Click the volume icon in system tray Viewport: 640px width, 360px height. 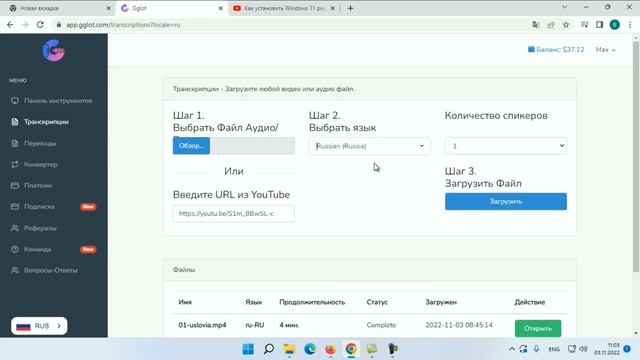584,349
